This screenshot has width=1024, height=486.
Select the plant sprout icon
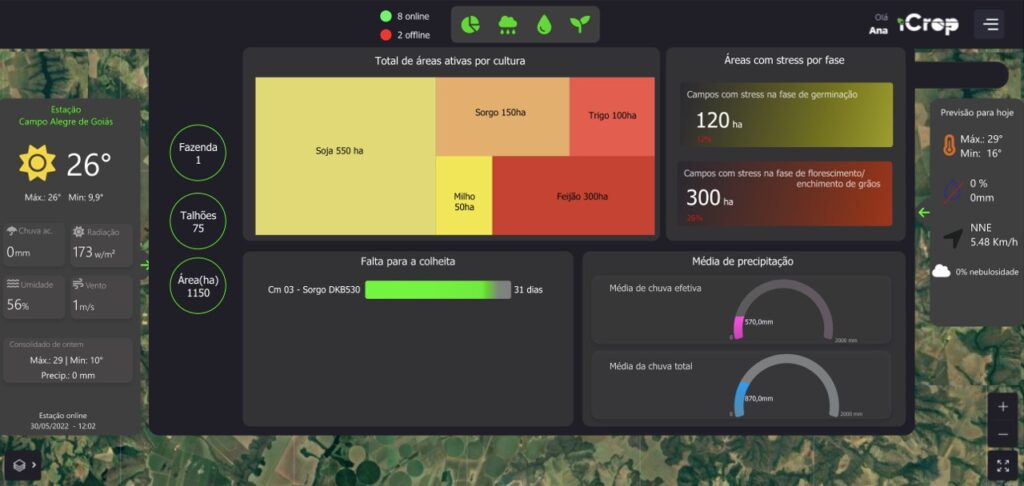579,25
